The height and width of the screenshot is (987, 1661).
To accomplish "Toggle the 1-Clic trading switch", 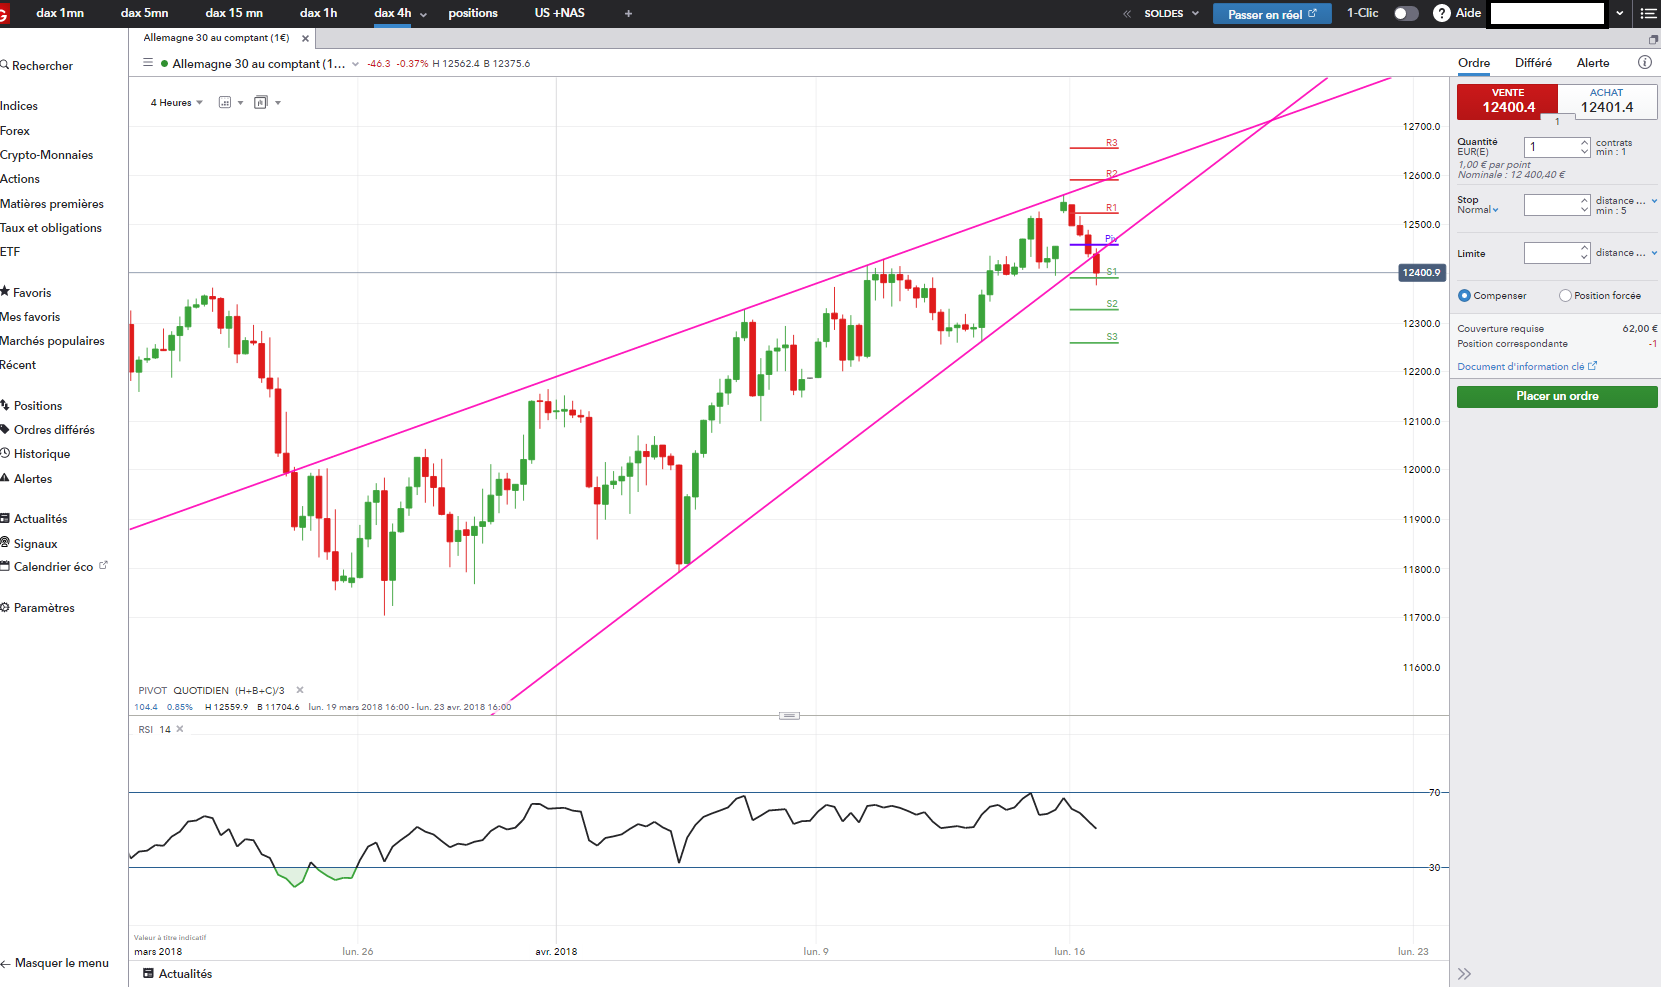I will point(1406,13).
